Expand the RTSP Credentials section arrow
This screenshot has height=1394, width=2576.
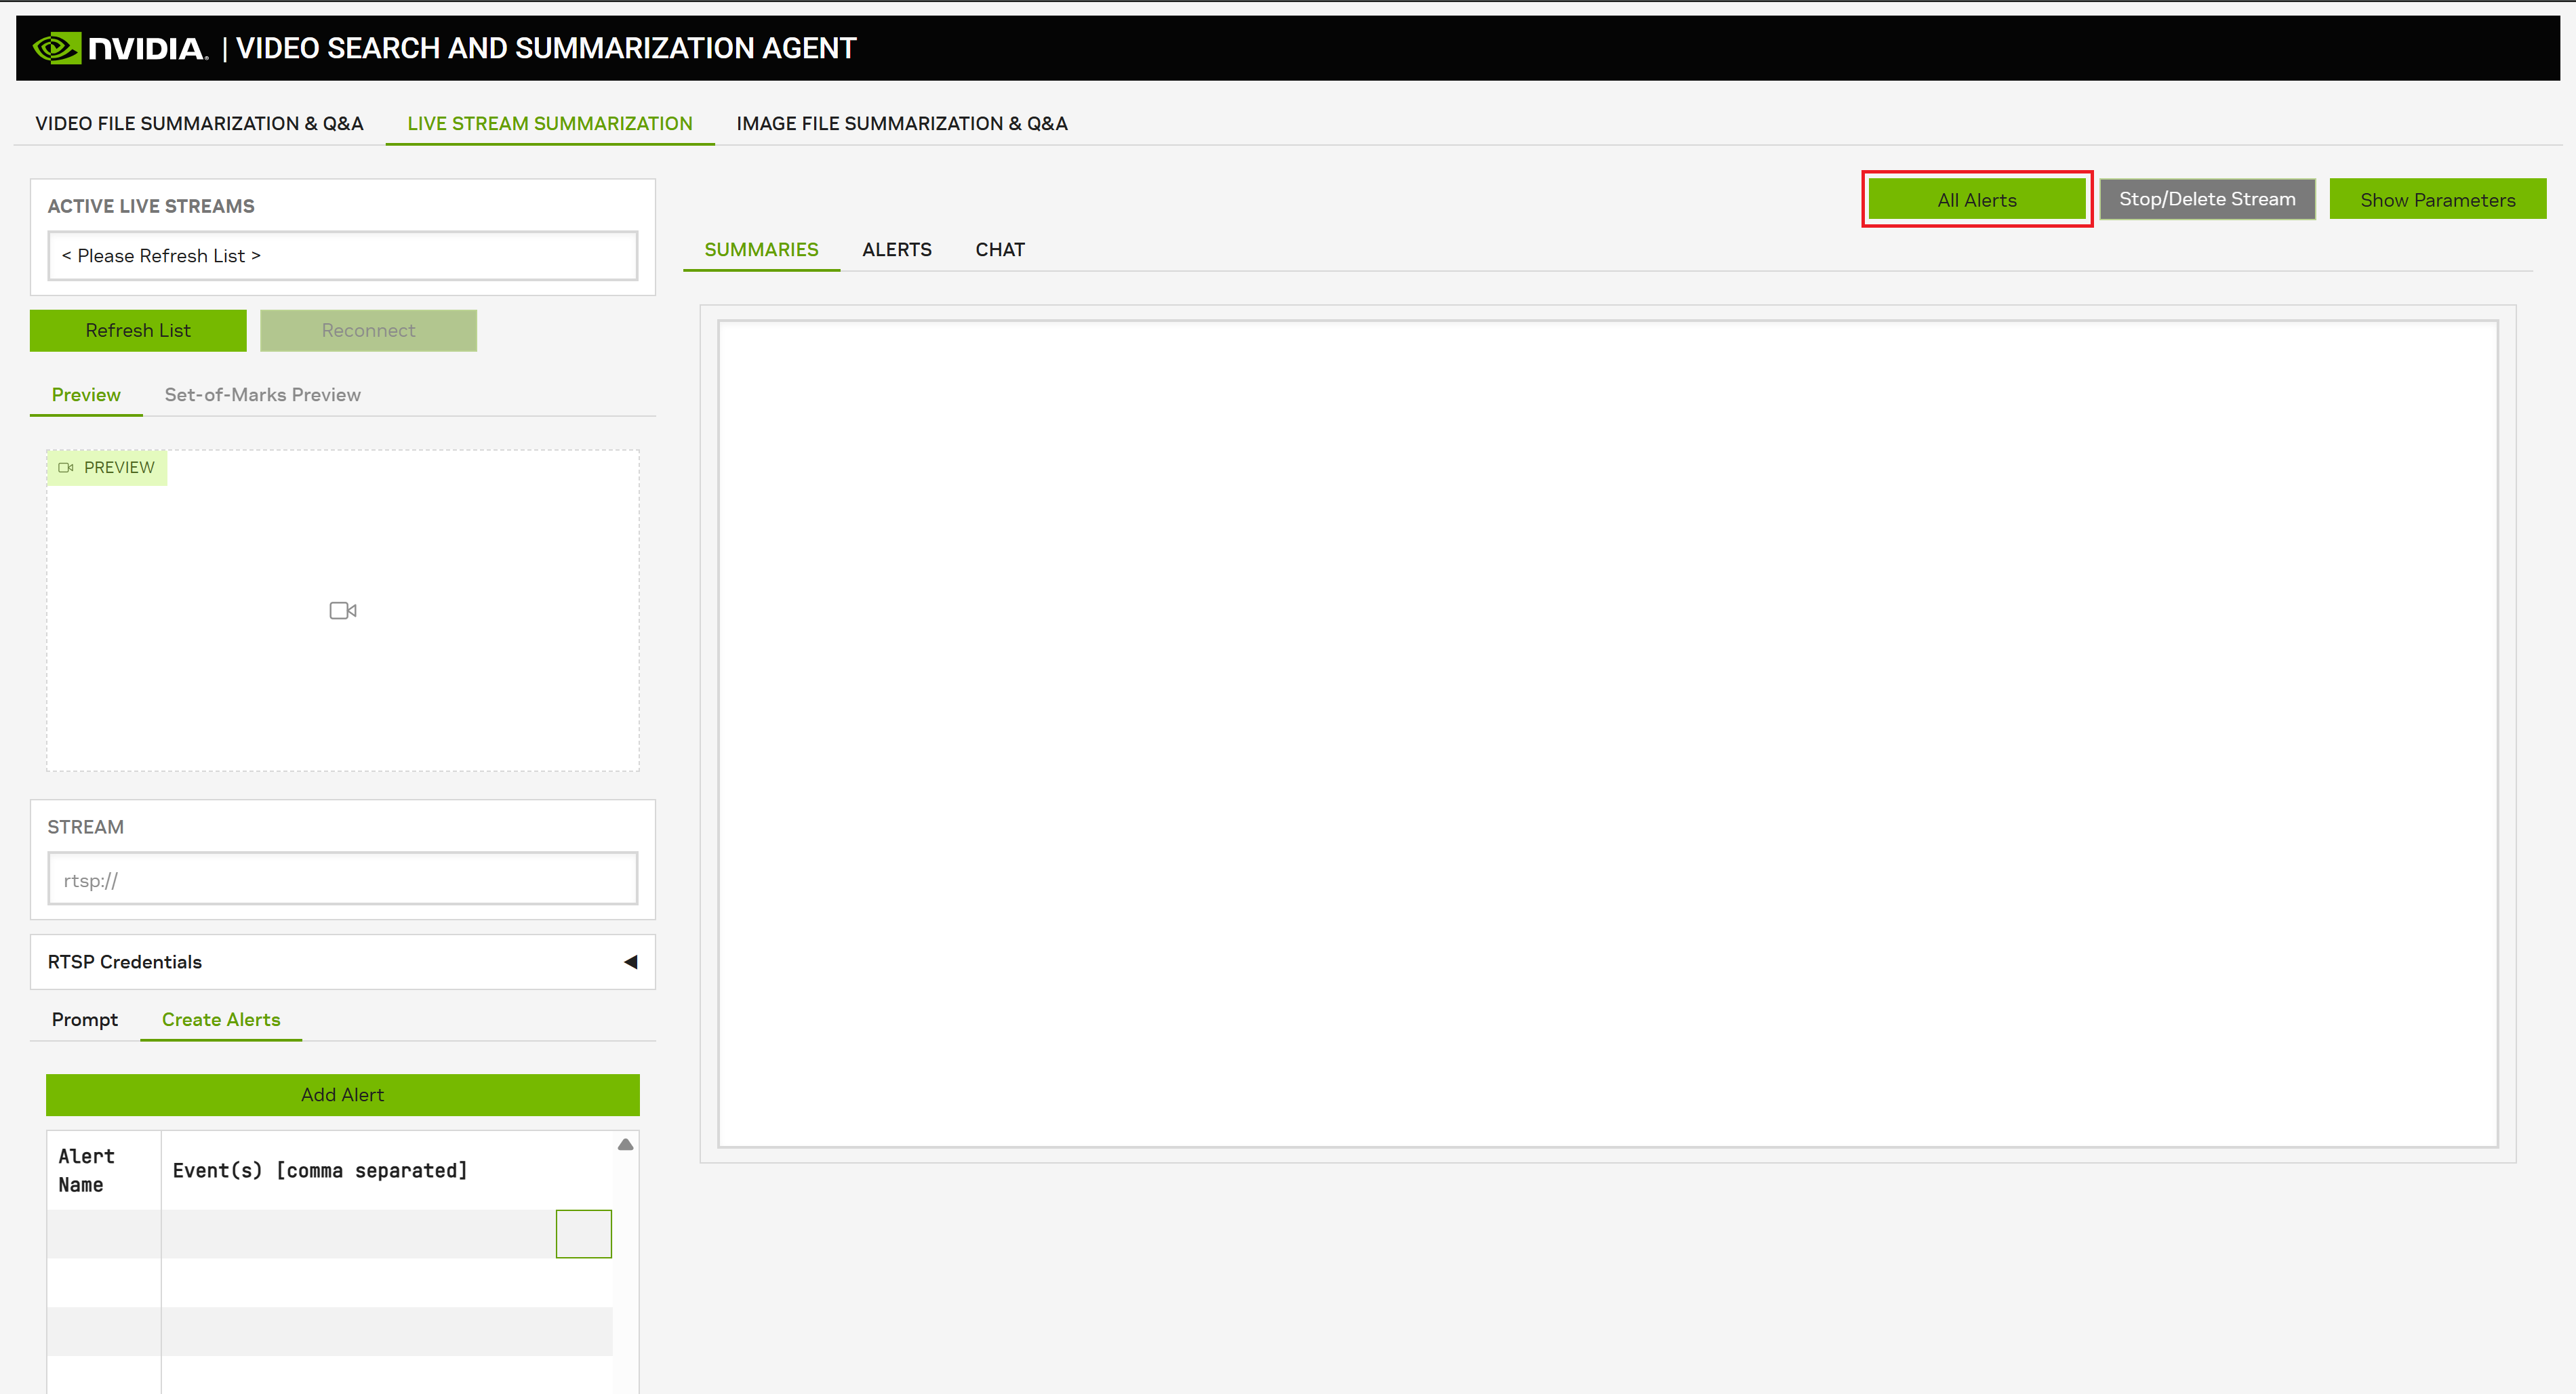[x=630, y=961]
